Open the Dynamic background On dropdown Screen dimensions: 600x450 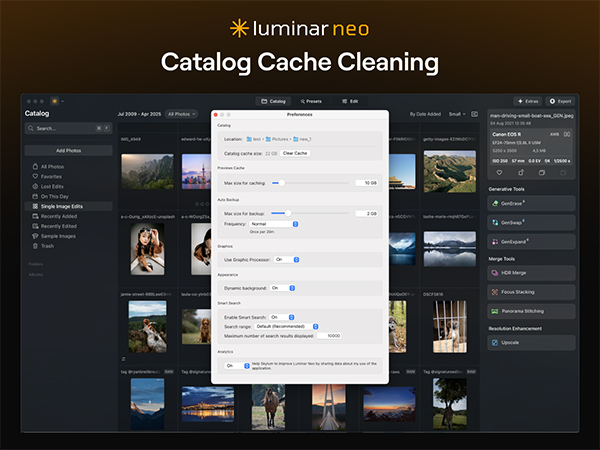click(283, 288)
